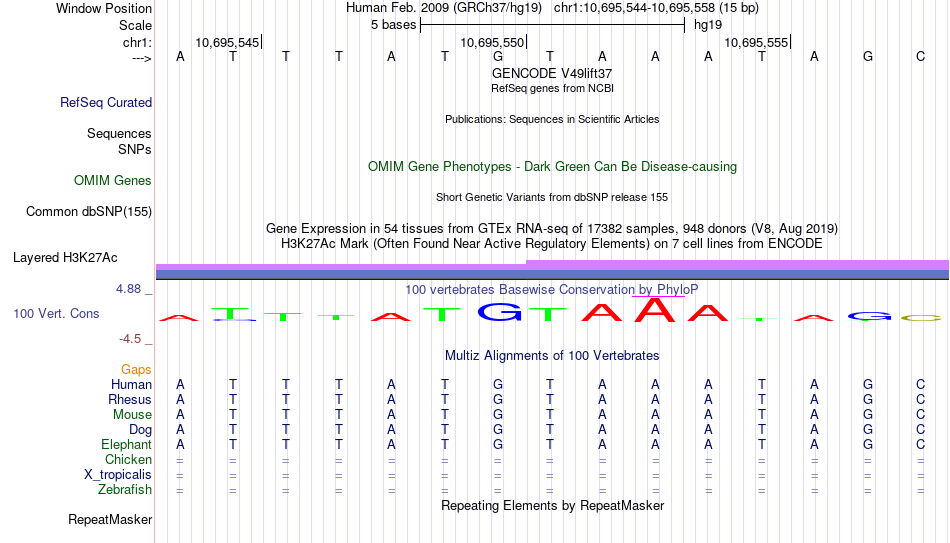Click the OMIM Genes track label
Viewport: 950px width, 543px height.
click(x=113, y=181)
